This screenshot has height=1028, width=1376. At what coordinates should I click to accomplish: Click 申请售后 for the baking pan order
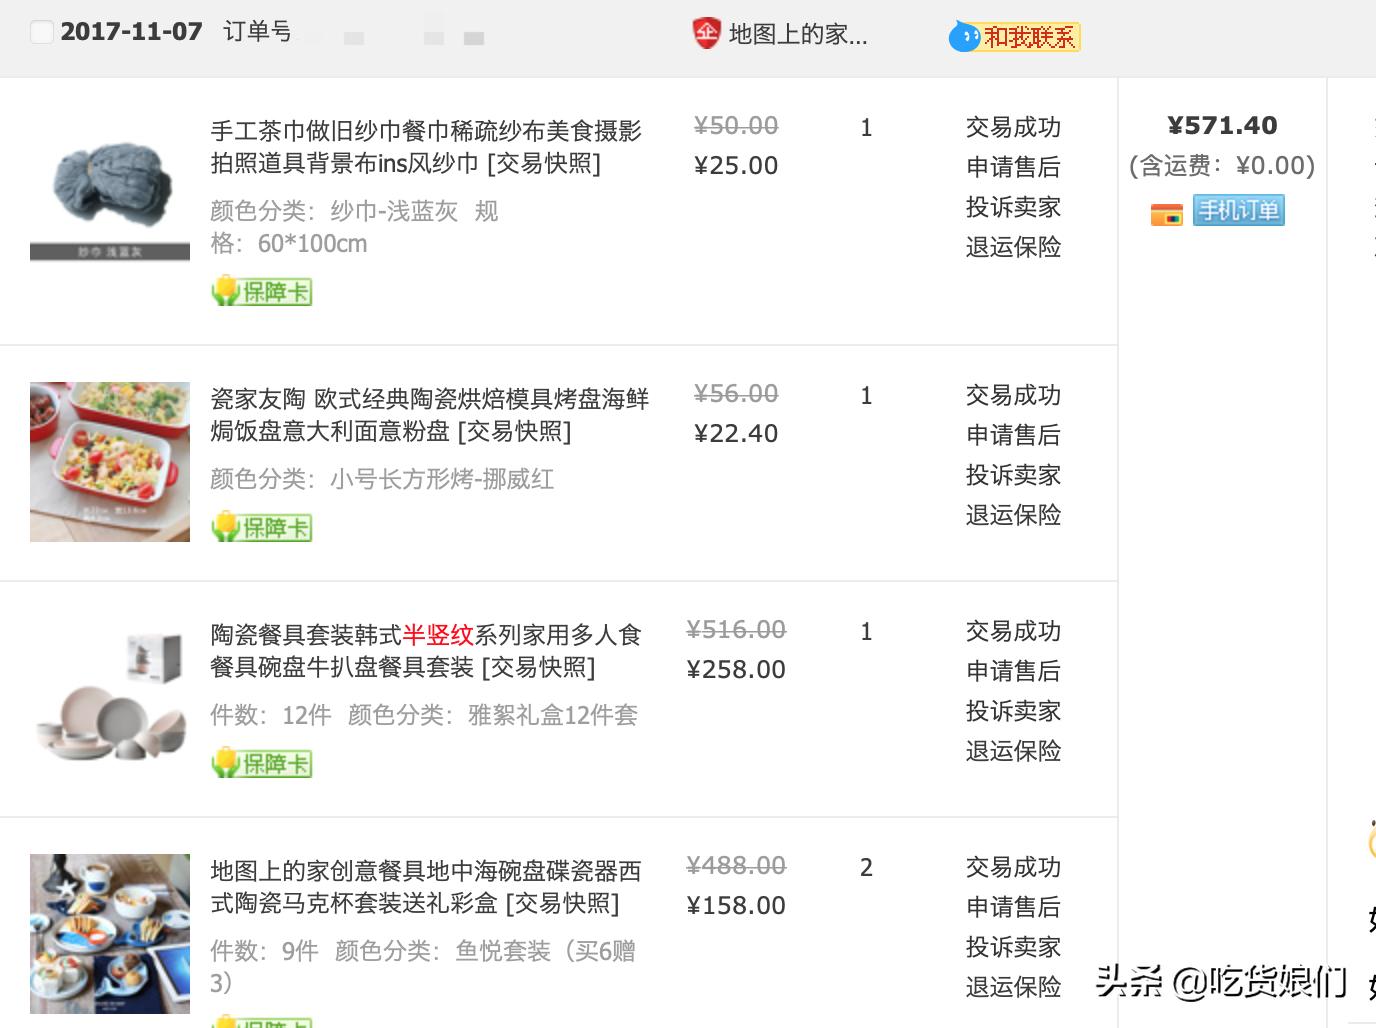[1013, 435]
